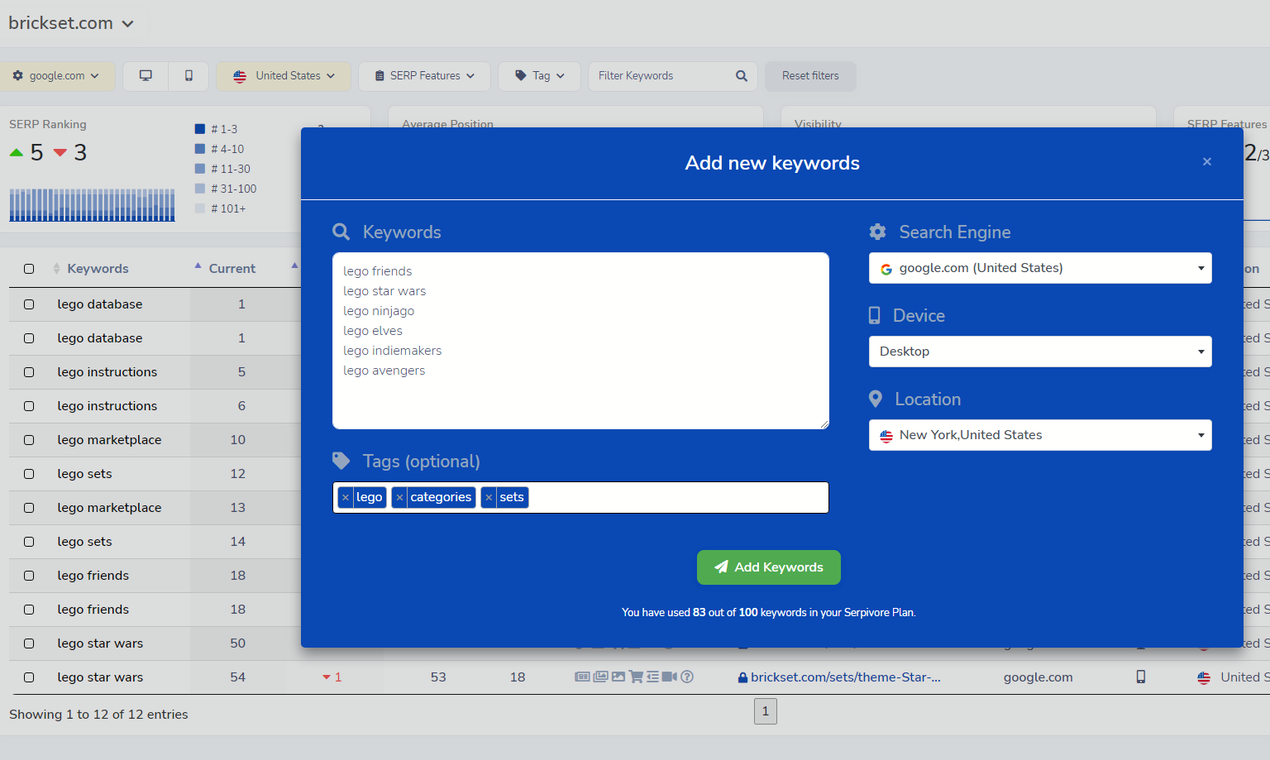Screen dimensions: 1270x760
Task: Open the Location select showing New York
Action: (x=1040, y=435)
